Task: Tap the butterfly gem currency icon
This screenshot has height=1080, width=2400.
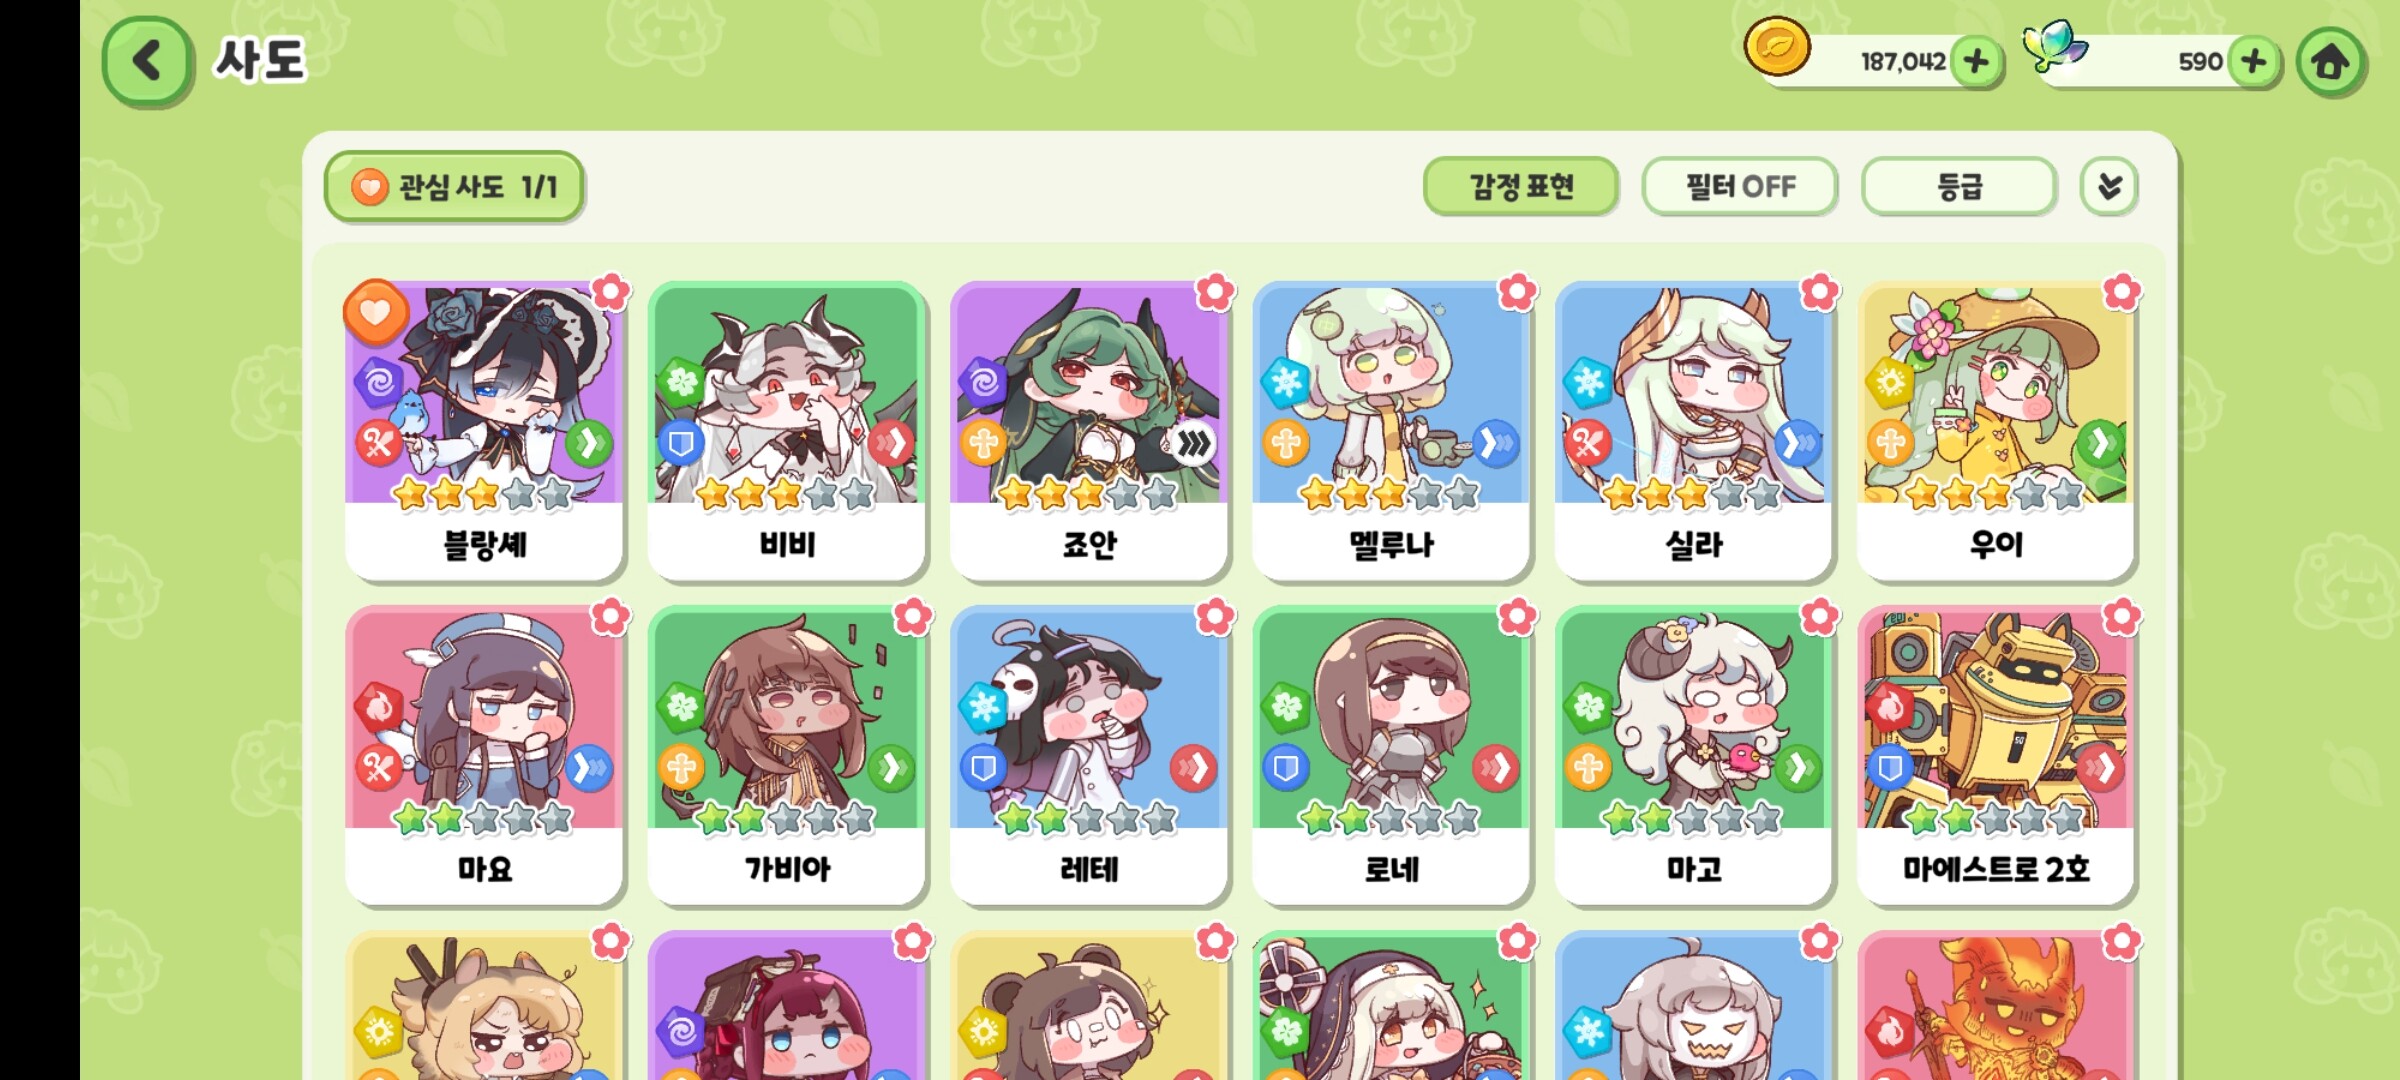Action: (2054, 46)
